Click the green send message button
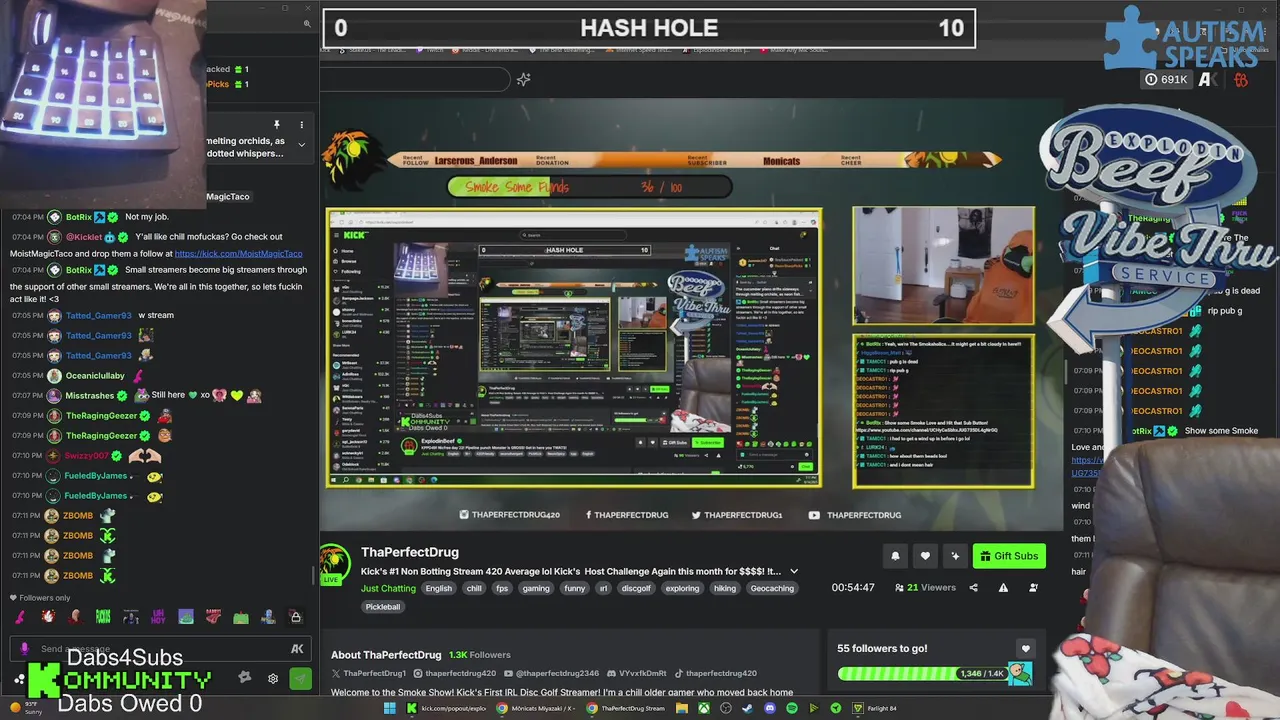 tap(300, 678)
